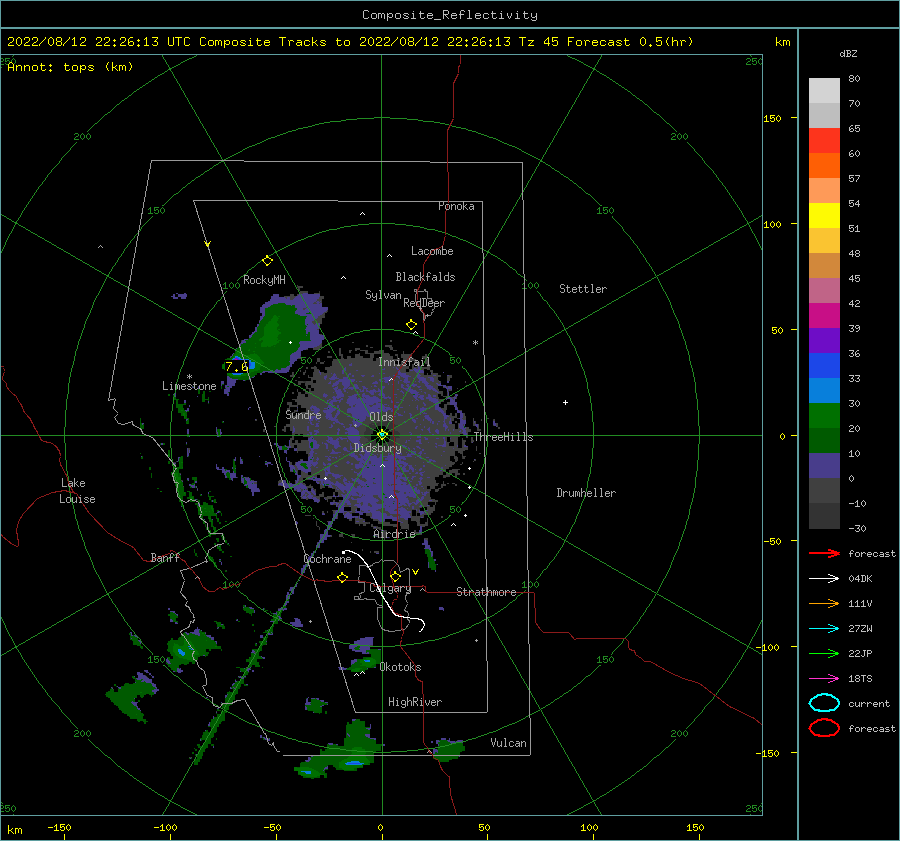The width and height of the screenshot is (900, 841).
Task: Click the Strathmore label
Action: coord(486,592)
